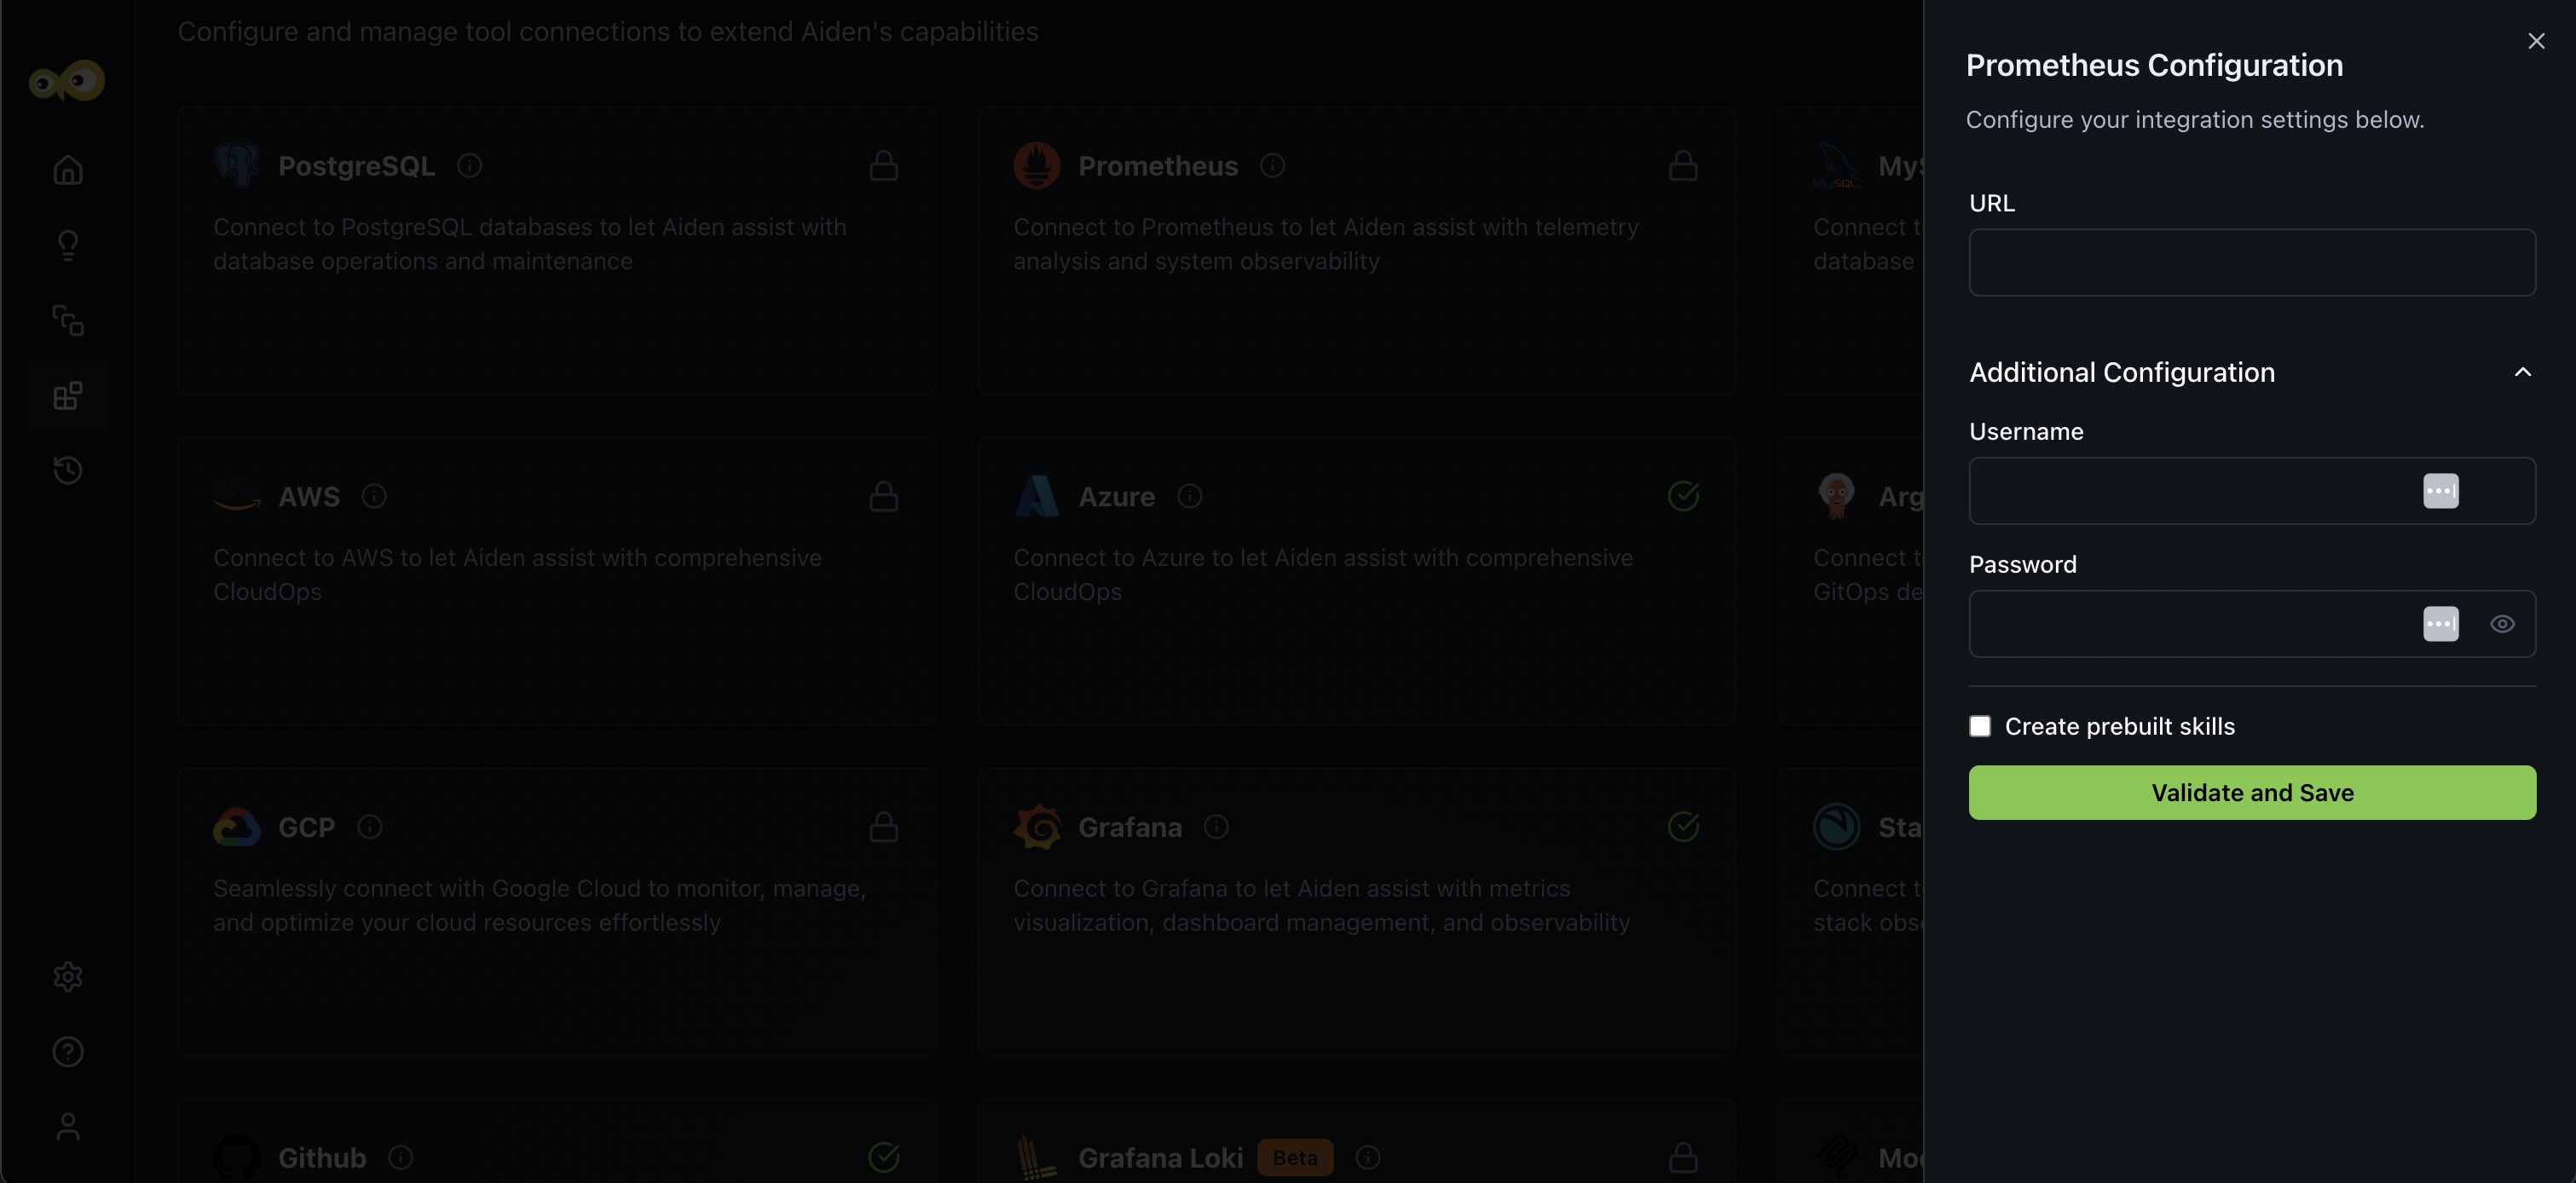This screenshot has width=2576, height=1183.
Task: Click the Help question mark icon
Action: [68, 1051]
